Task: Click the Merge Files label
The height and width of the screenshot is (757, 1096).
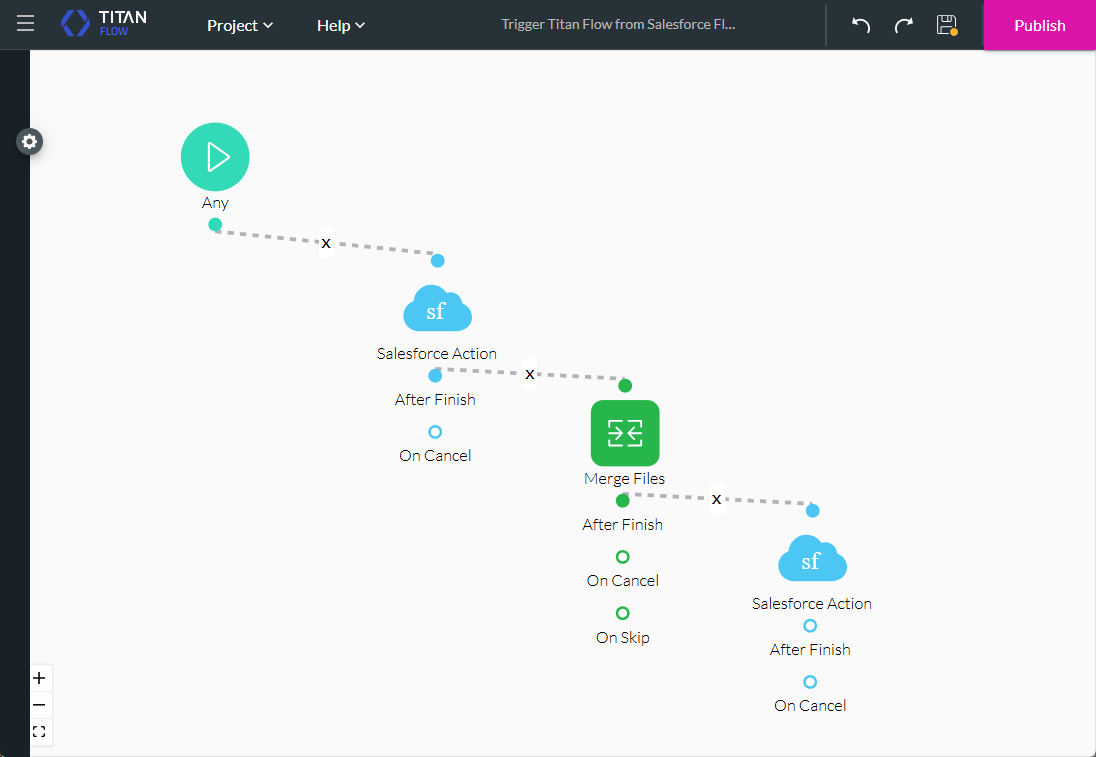Action: (625, 479)
